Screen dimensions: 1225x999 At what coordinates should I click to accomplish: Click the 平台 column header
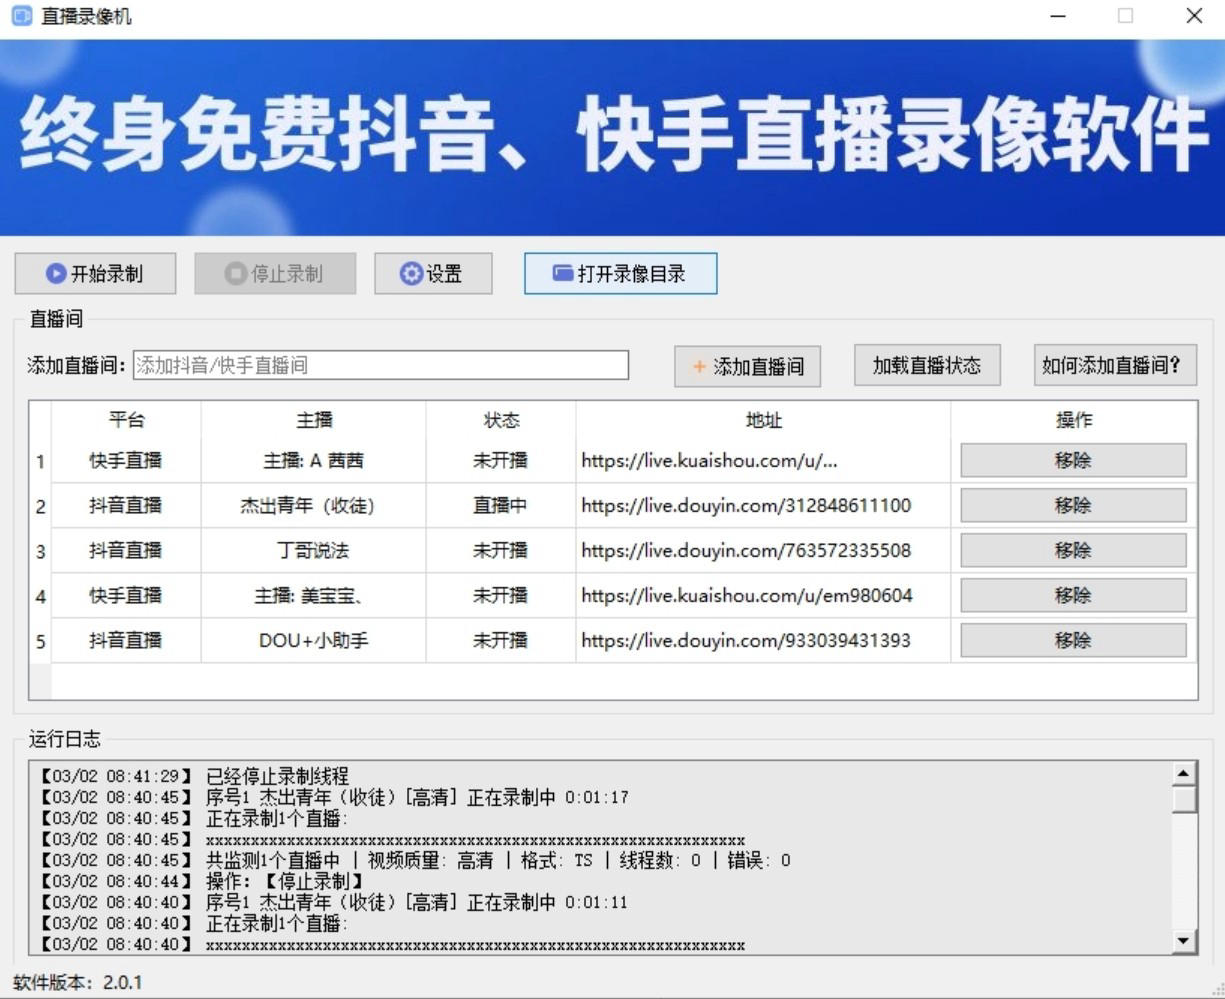[x=126, y=420]
